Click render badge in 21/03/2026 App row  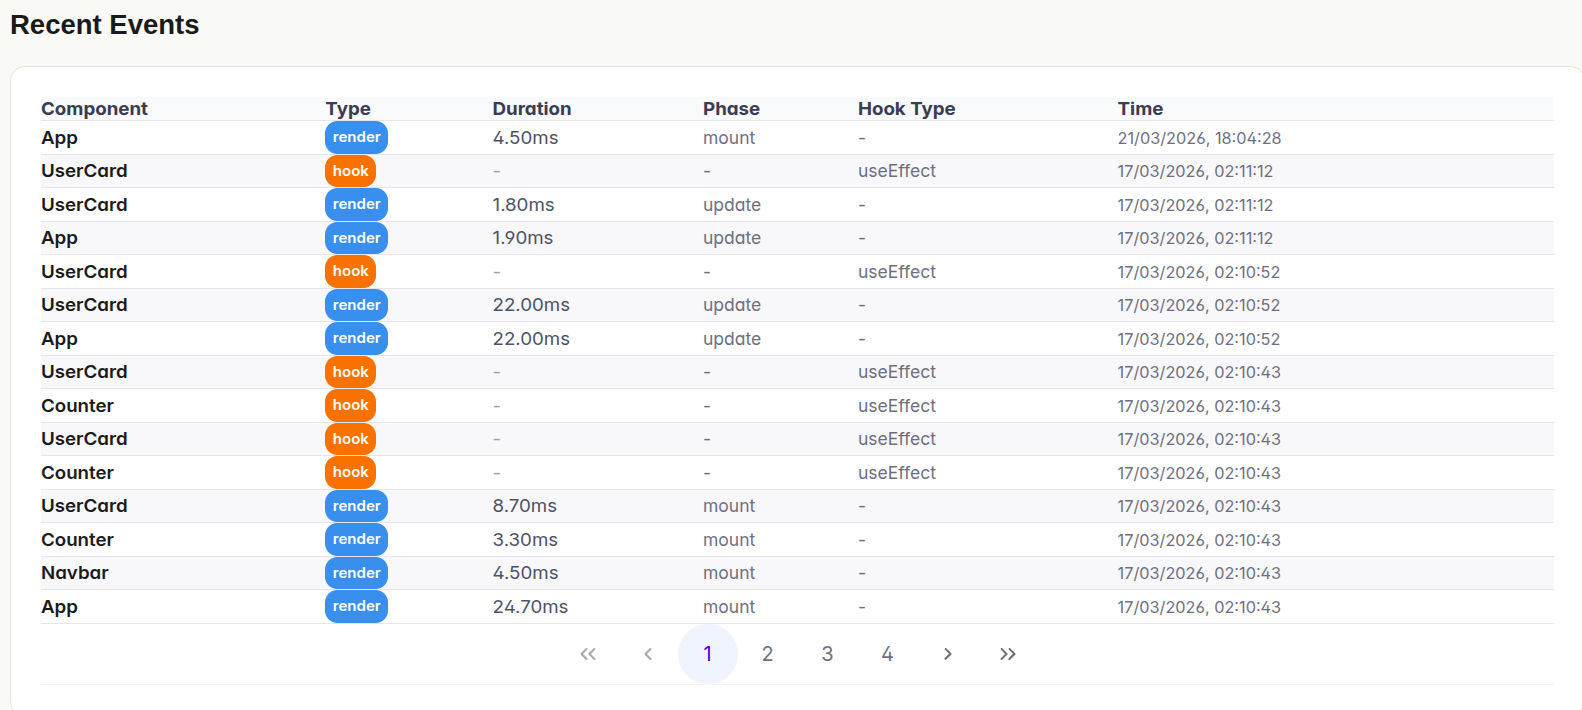point(356,138)
